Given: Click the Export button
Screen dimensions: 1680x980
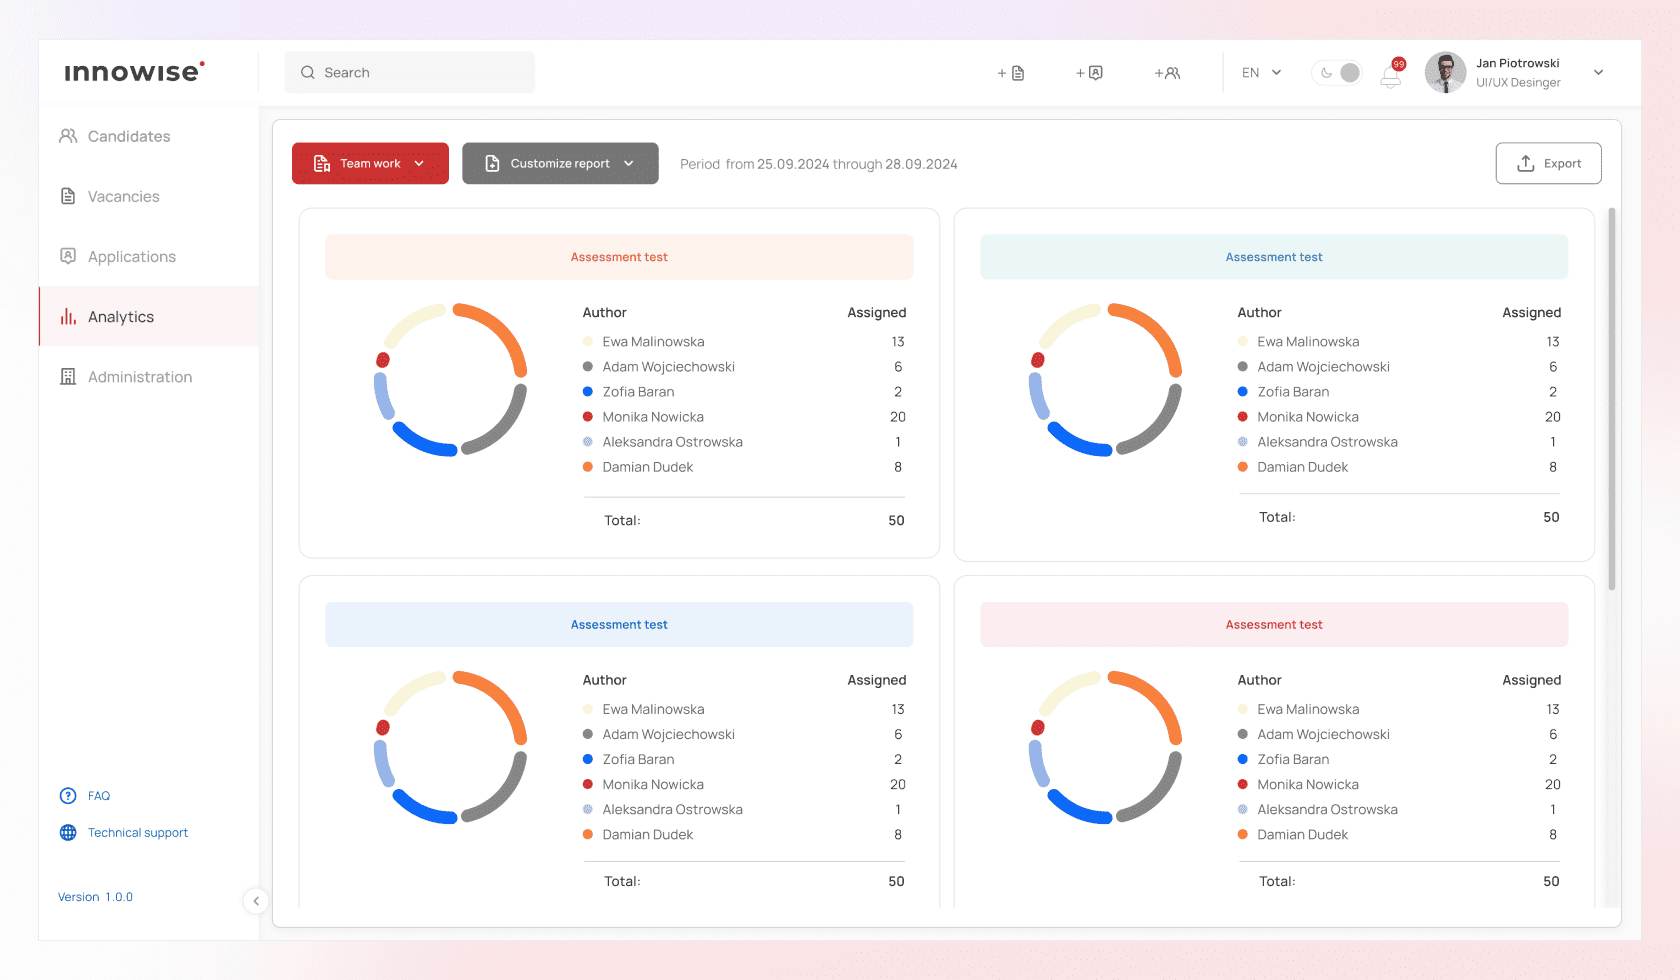Looking at the screenshot, I should pyautogui.click(x=1548, y=164).
